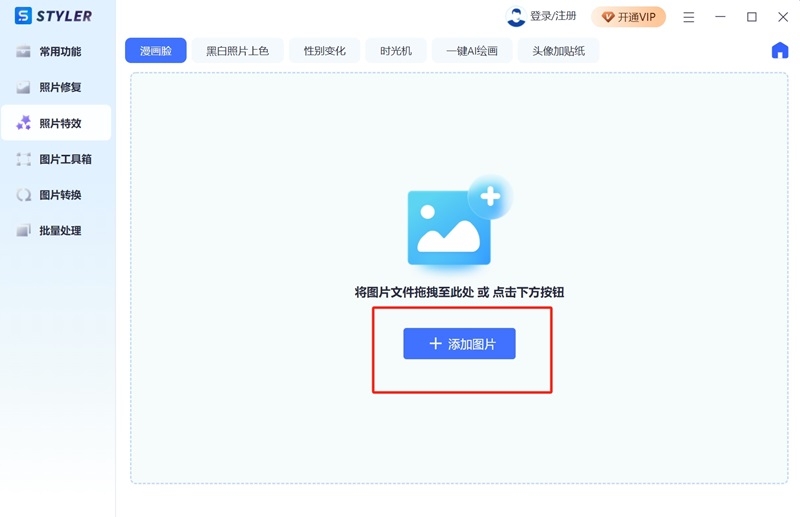Open the hamburger menu icon
Image resolution: width=800 pixels, height=517 pixels.
tap(689, 17)
